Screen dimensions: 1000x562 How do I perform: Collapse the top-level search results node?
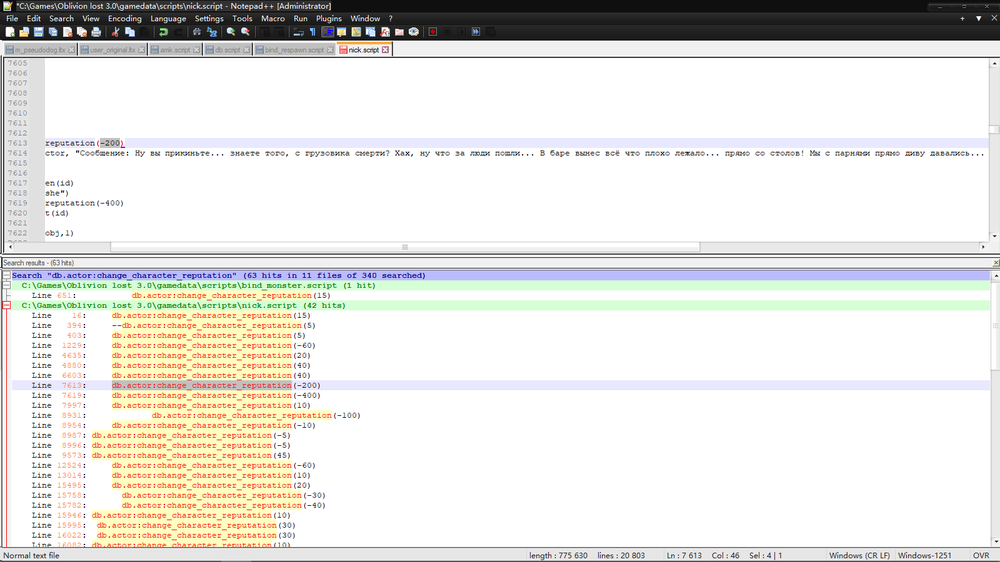[x=7, y=275]
